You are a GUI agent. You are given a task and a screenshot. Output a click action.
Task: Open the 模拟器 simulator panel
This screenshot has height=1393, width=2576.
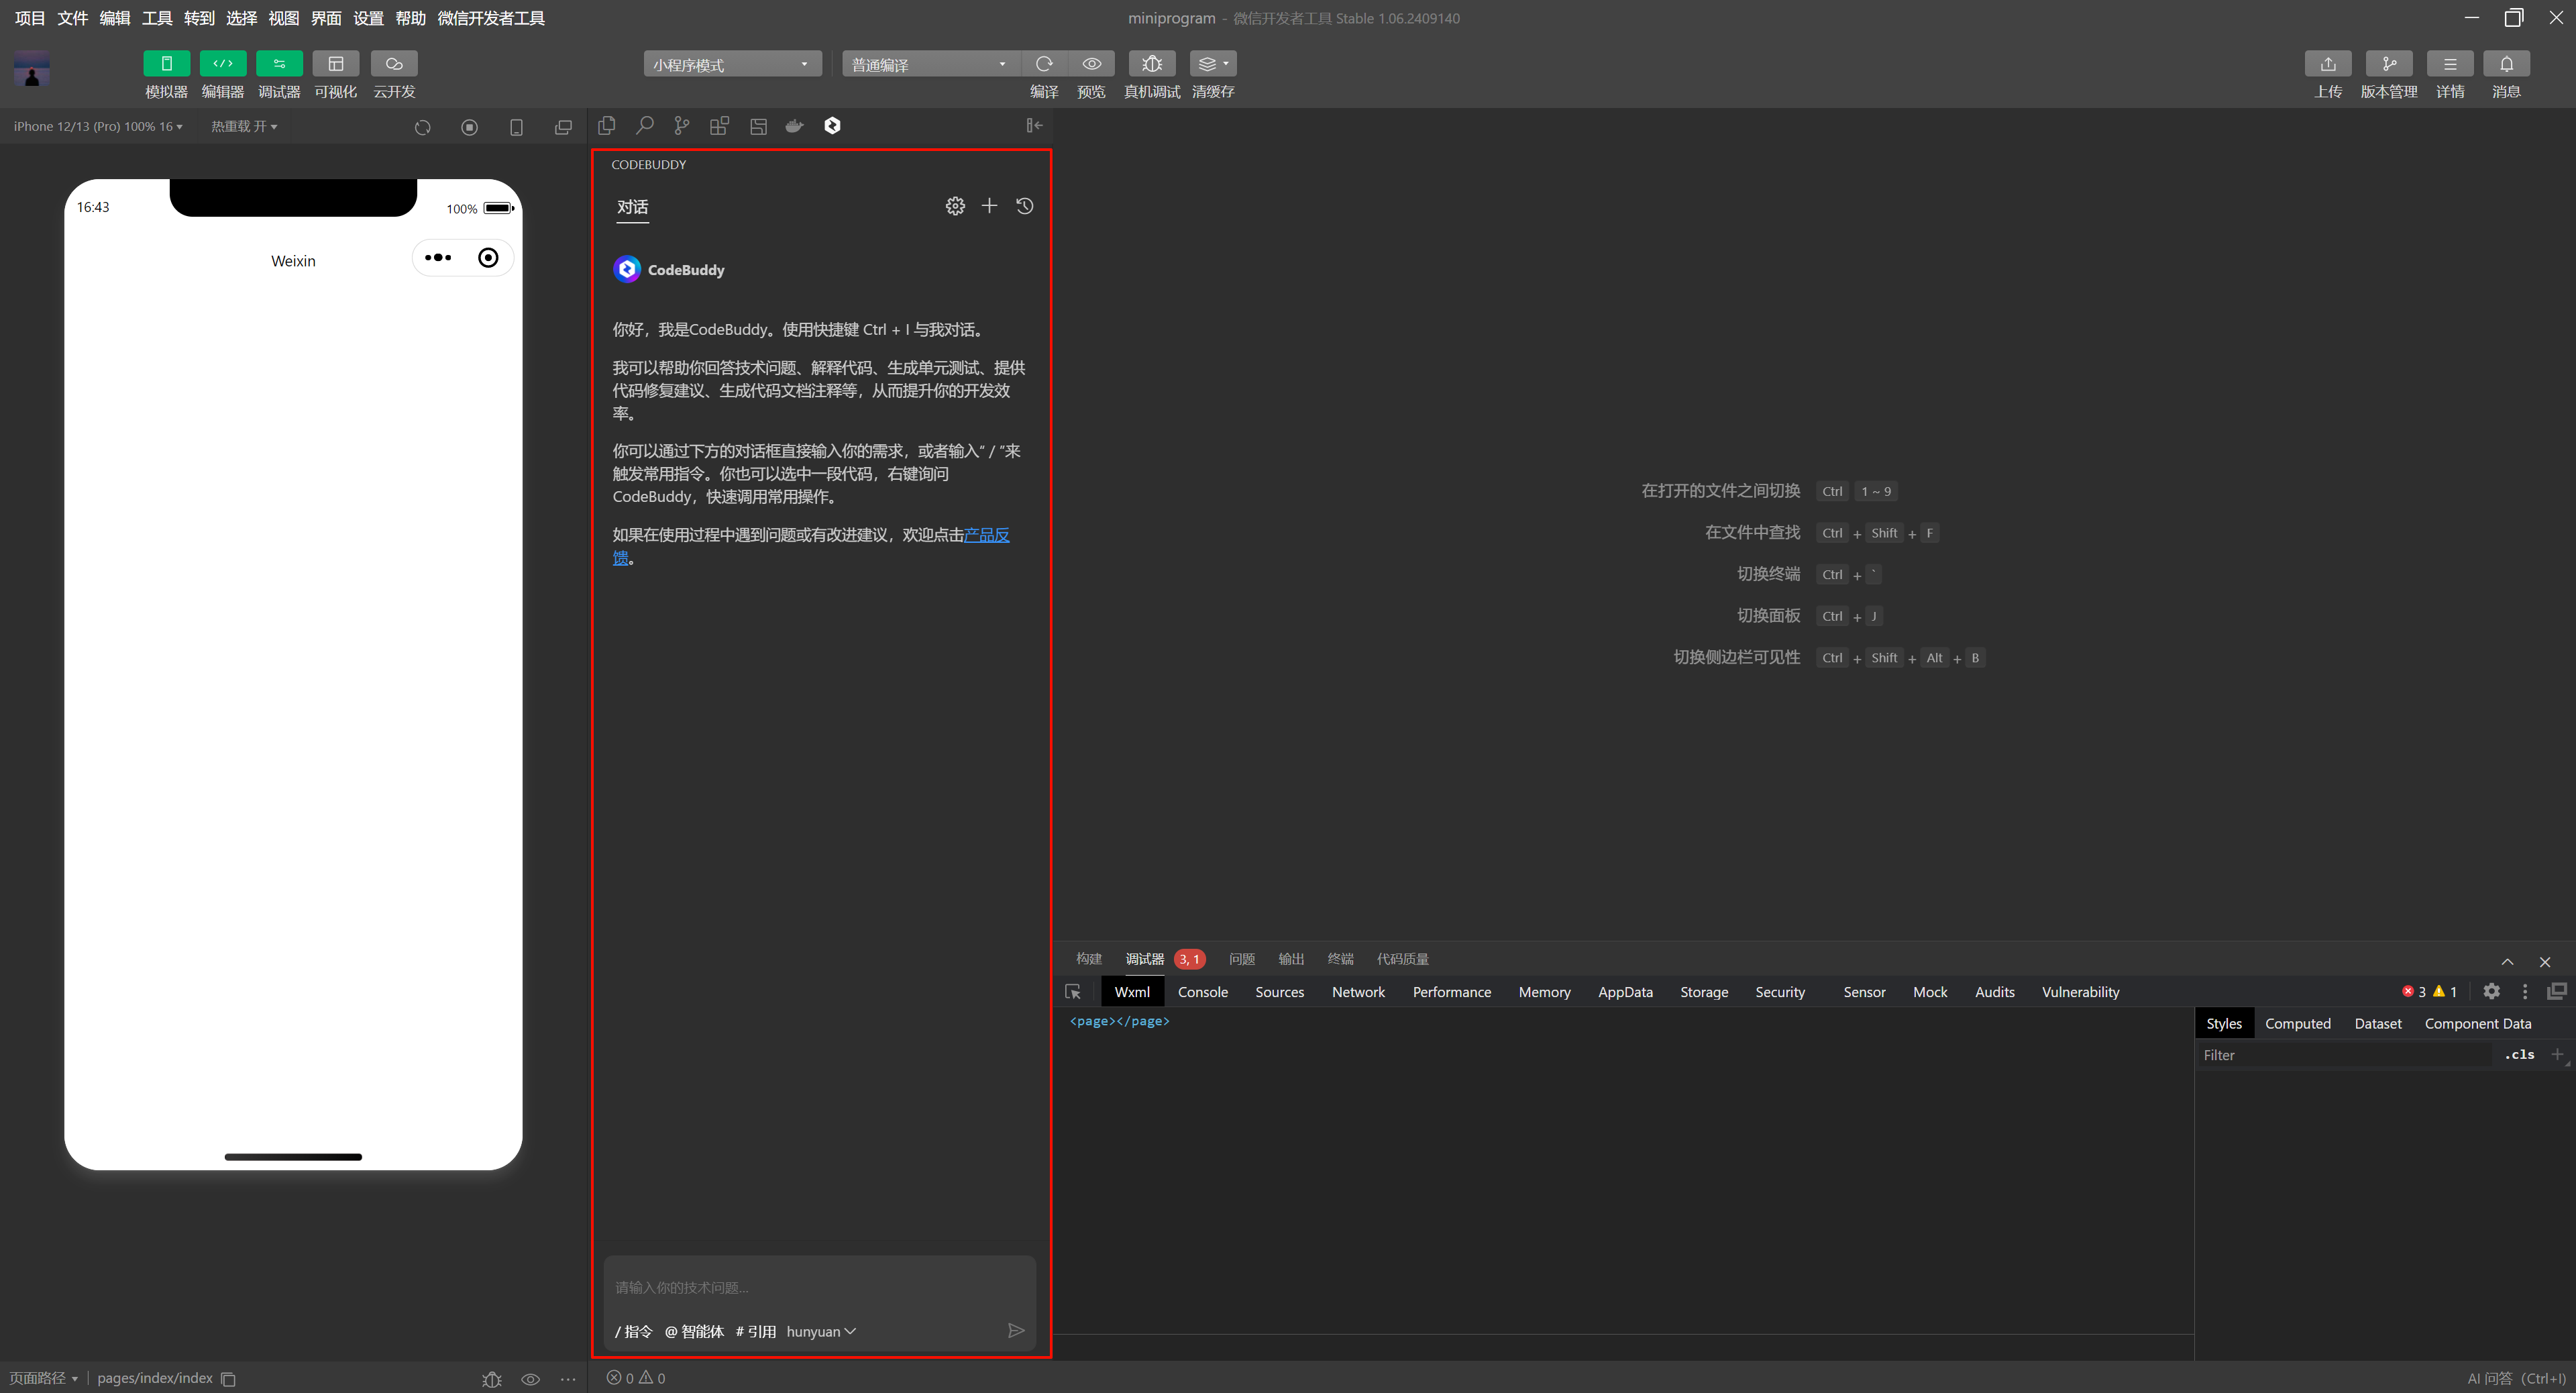[166, 74]
